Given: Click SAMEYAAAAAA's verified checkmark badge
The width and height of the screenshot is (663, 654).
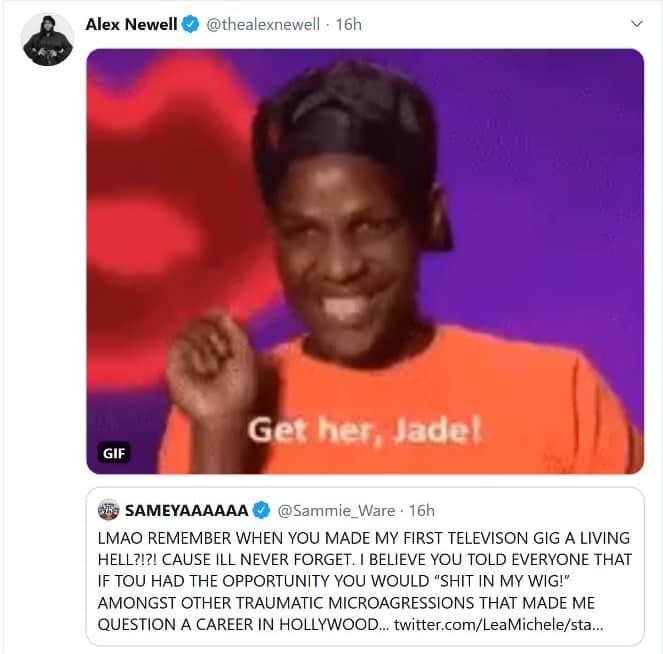Looking at the screenshot, I should [x=261, y=510].
